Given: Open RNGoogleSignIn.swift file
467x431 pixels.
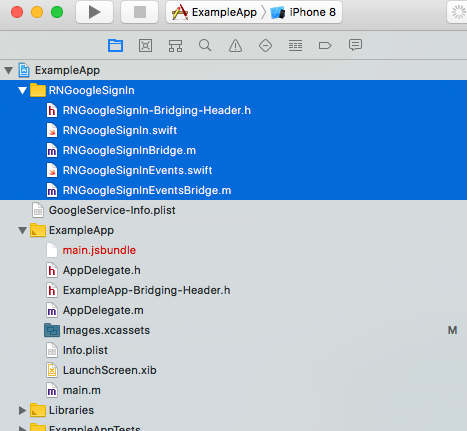Looking at the screenshot, I should [x=233, y=130].
